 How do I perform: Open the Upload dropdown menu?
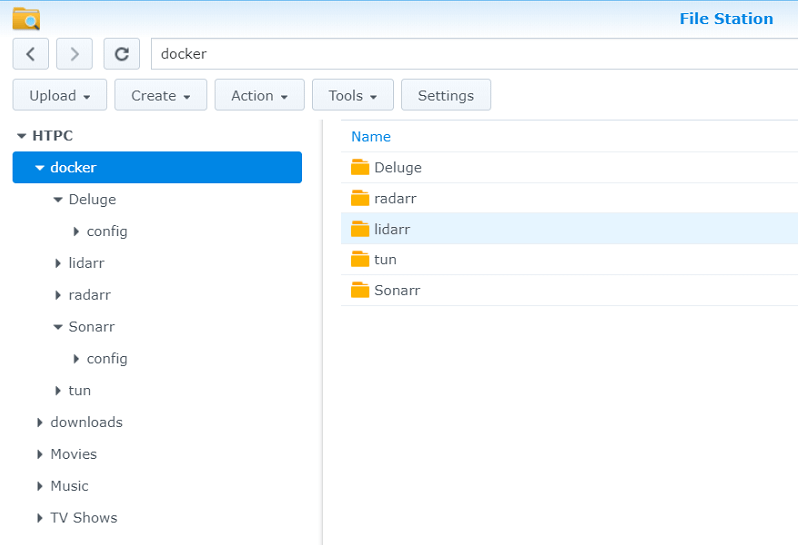pyautogui.click(x=60, y=95)
